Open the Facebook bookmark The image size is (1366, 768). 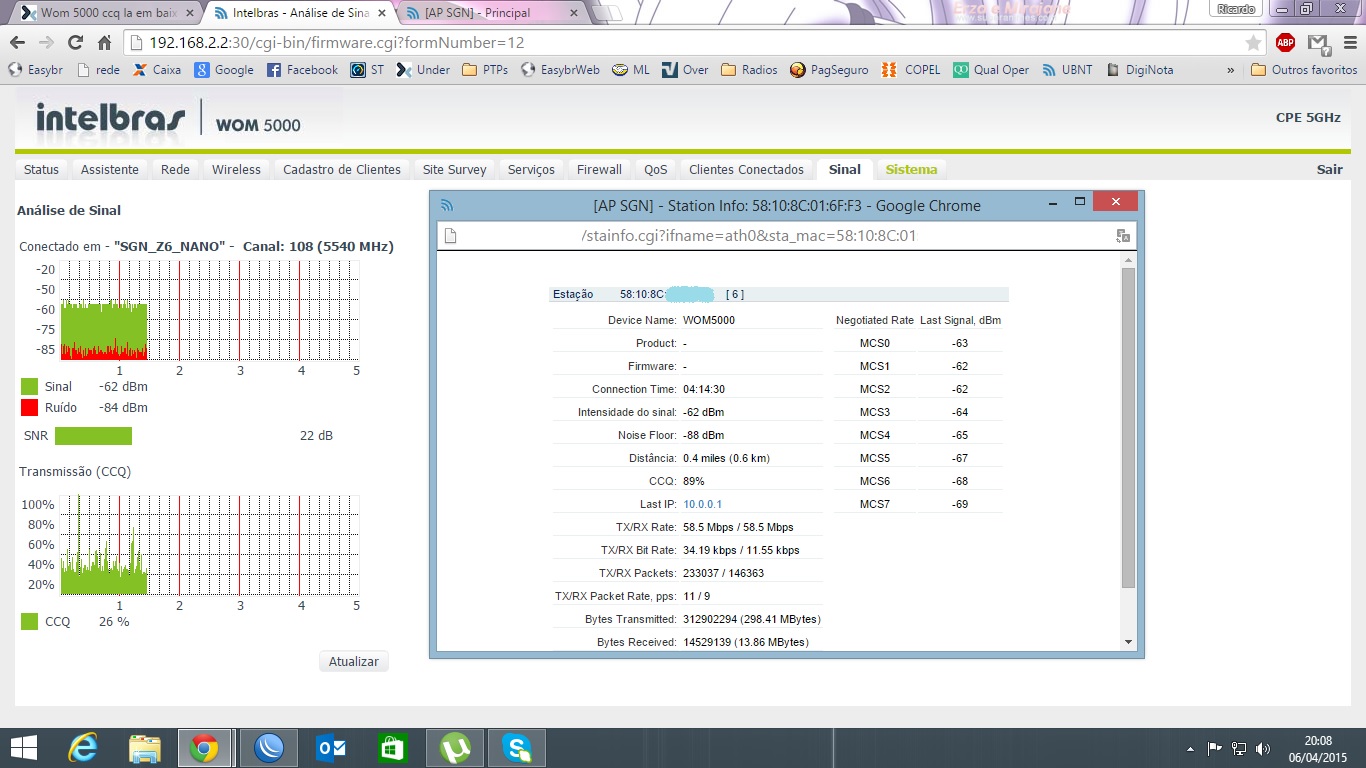tap(302, 70)
